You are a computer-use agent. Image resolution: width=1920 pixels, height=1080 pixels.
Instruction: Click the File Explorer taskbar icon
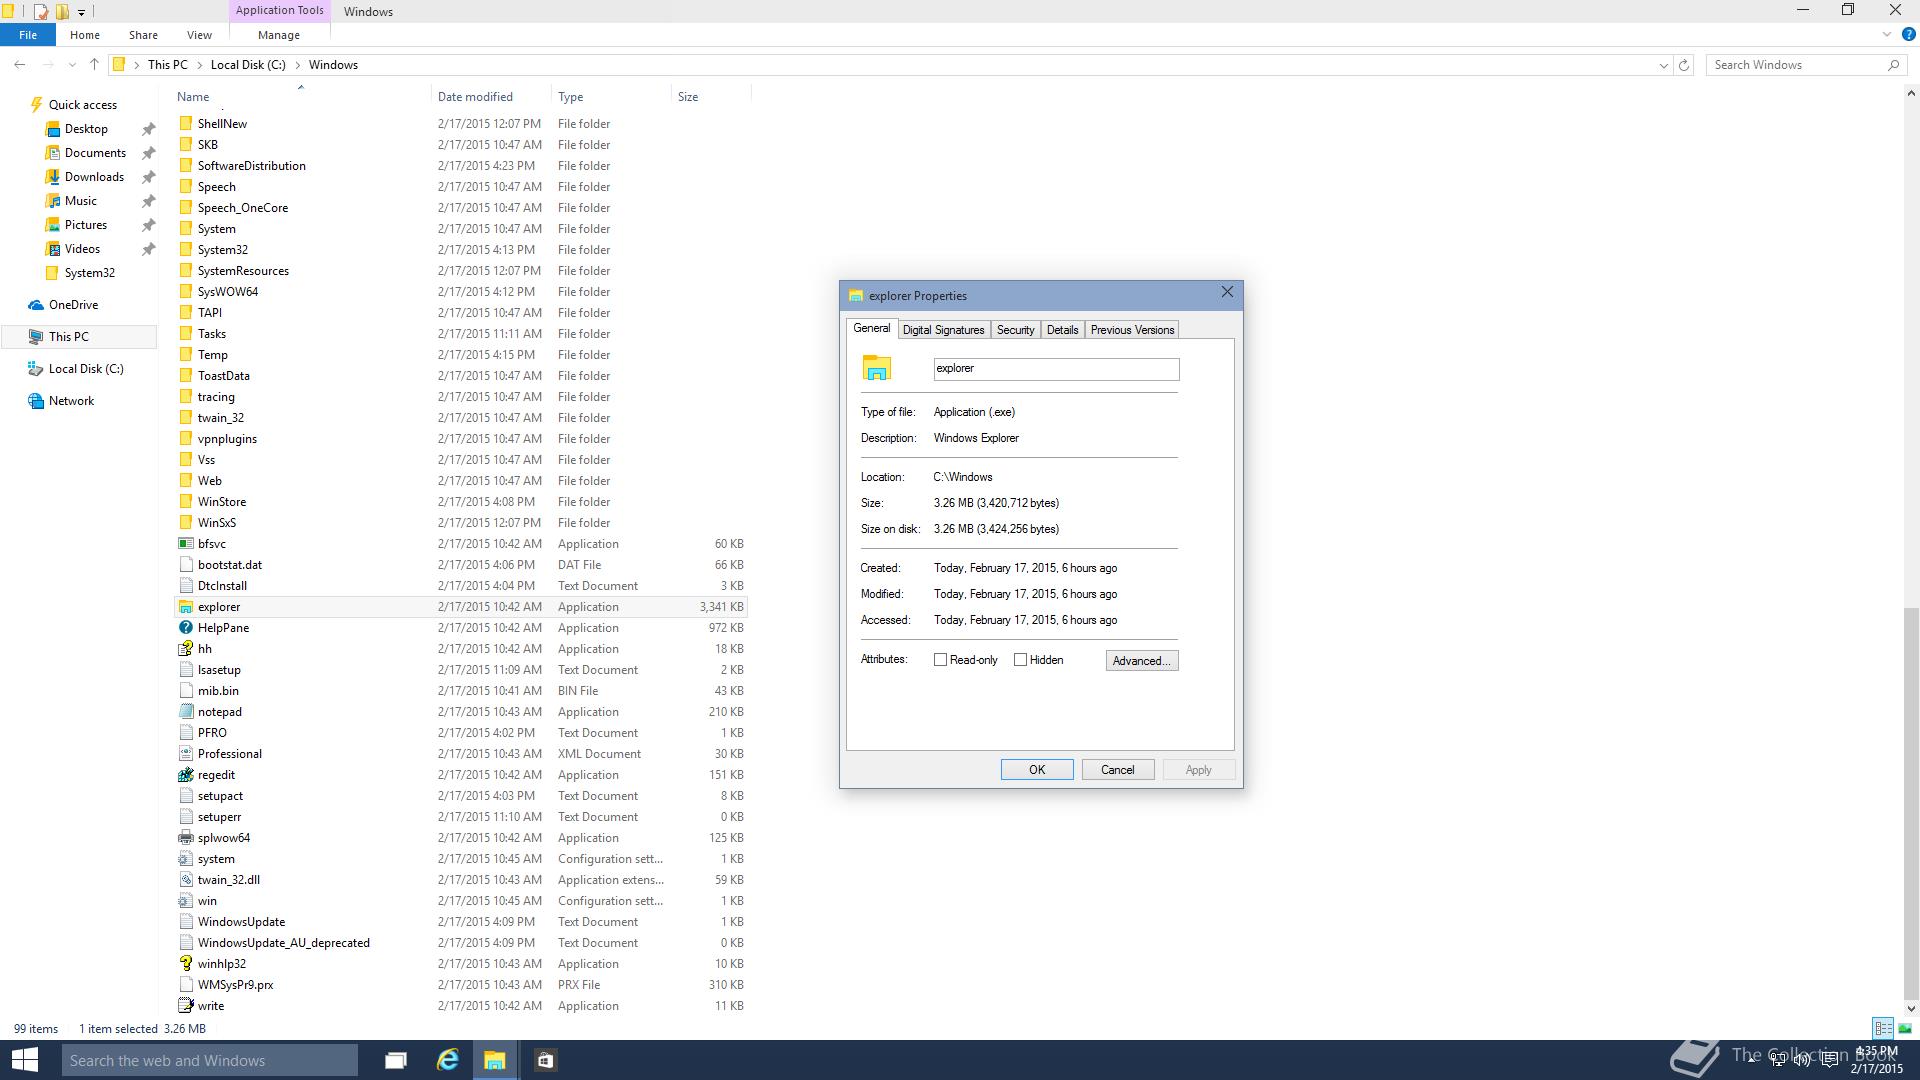click(x=495, y=1060)
